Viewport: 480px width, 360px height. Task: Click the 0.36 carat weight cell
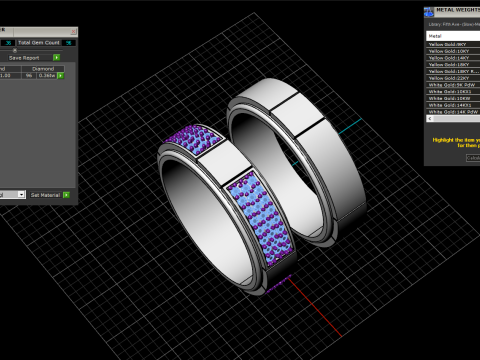47,76
